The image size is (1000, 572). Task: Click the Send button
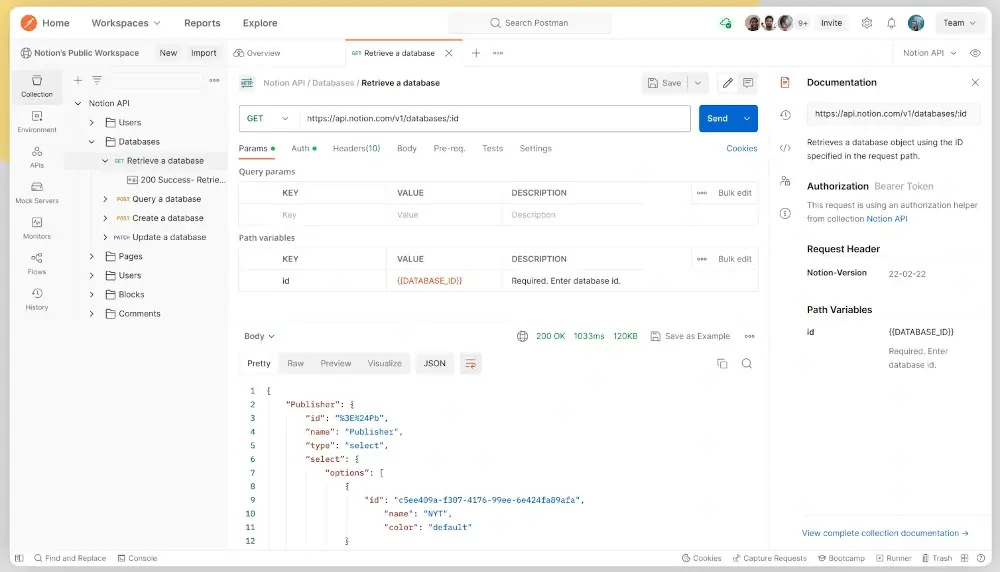(717, 119)
